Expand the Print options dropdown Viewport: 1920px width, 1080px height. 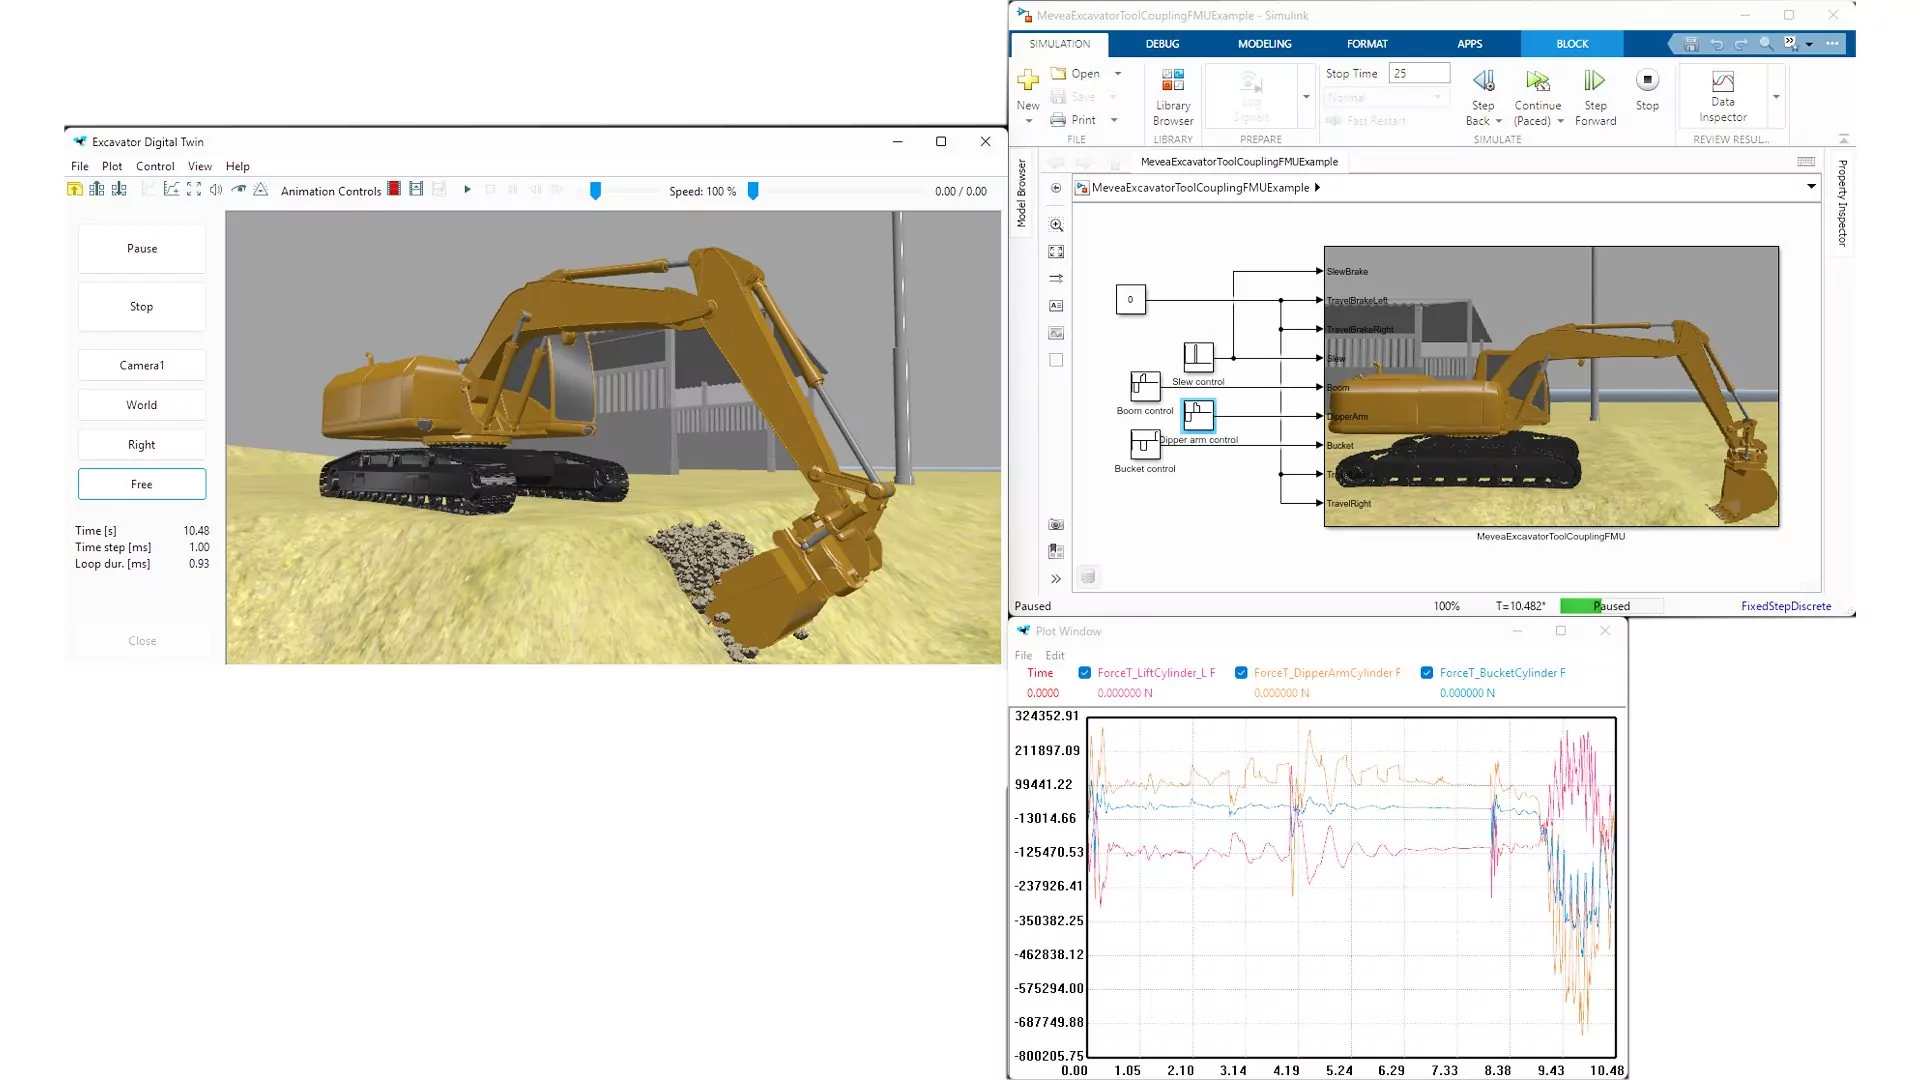click(x=1114, y=120)
